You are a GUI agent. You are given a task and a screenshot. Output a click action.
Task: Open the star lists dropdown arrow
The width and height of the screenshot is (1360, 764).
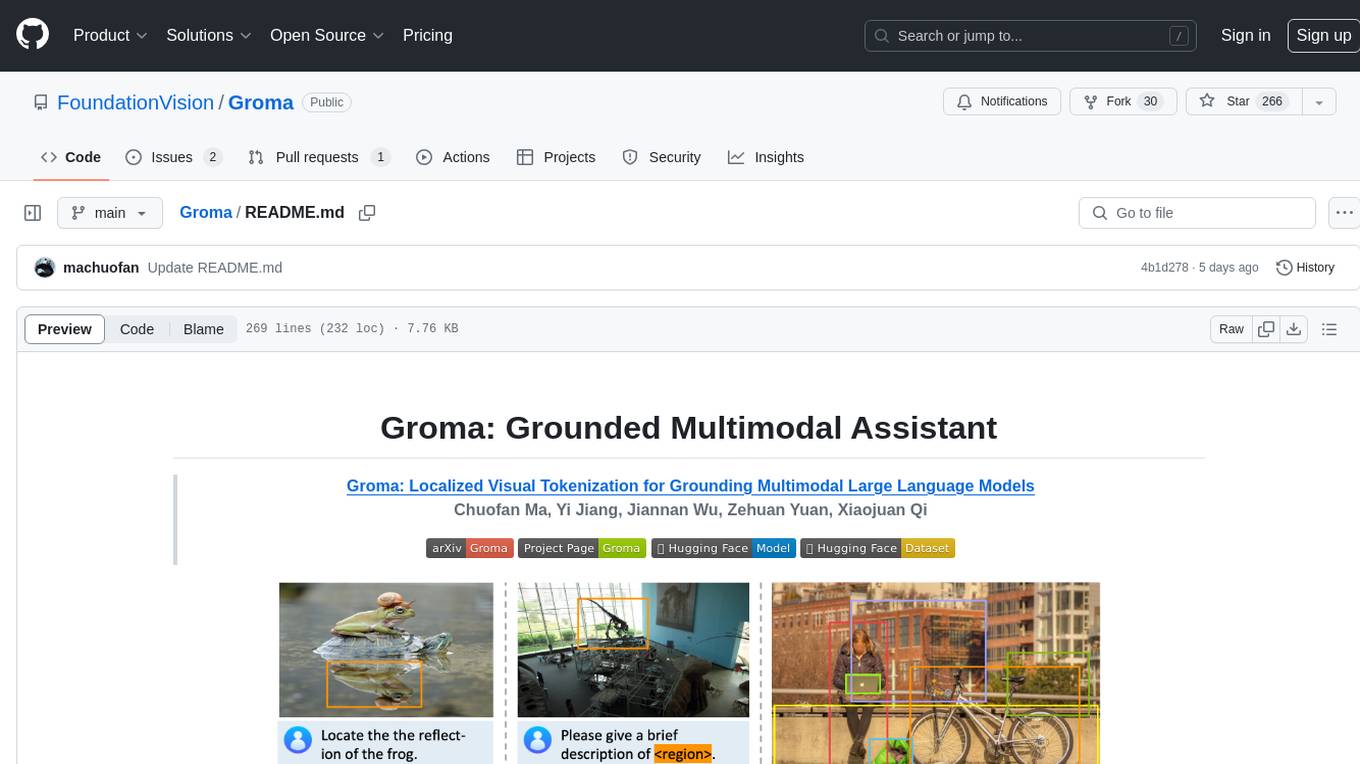pyautogui.click(x=1319, y=102)
